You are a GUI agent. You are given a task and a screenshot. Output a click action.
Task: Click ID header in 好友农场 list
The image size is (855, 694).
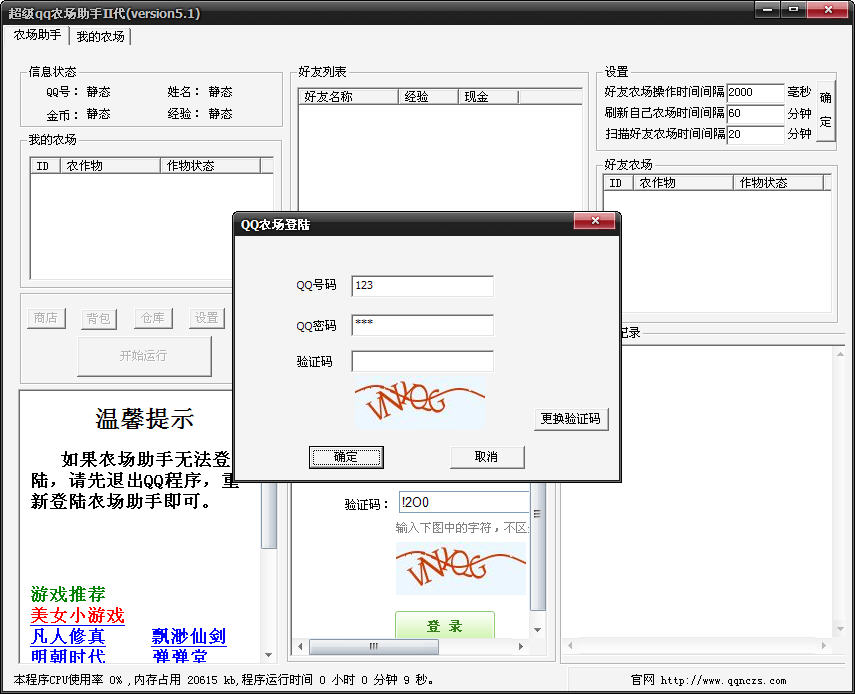point(618,183)
